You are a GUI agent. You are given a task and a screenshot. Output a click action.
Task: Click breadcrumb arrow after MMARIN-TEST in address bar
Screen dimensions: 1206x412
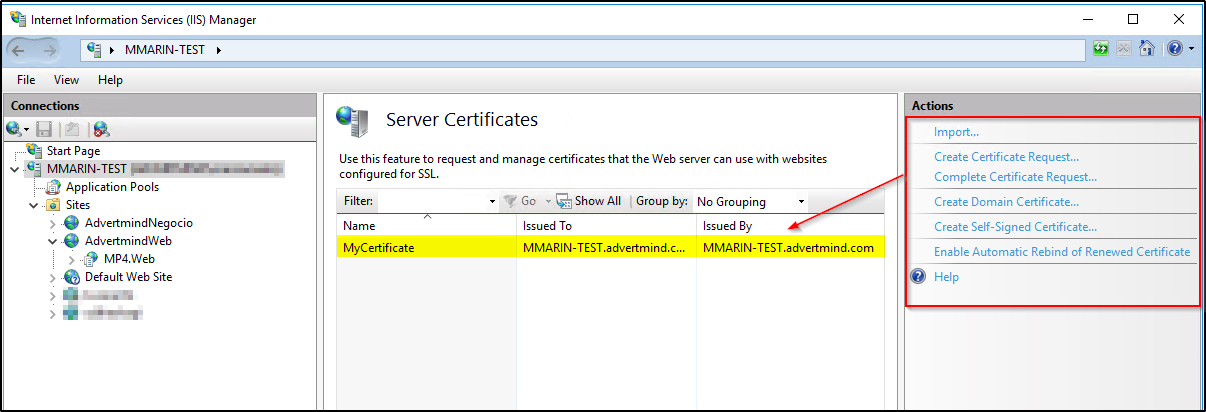(x=218, y=49)
